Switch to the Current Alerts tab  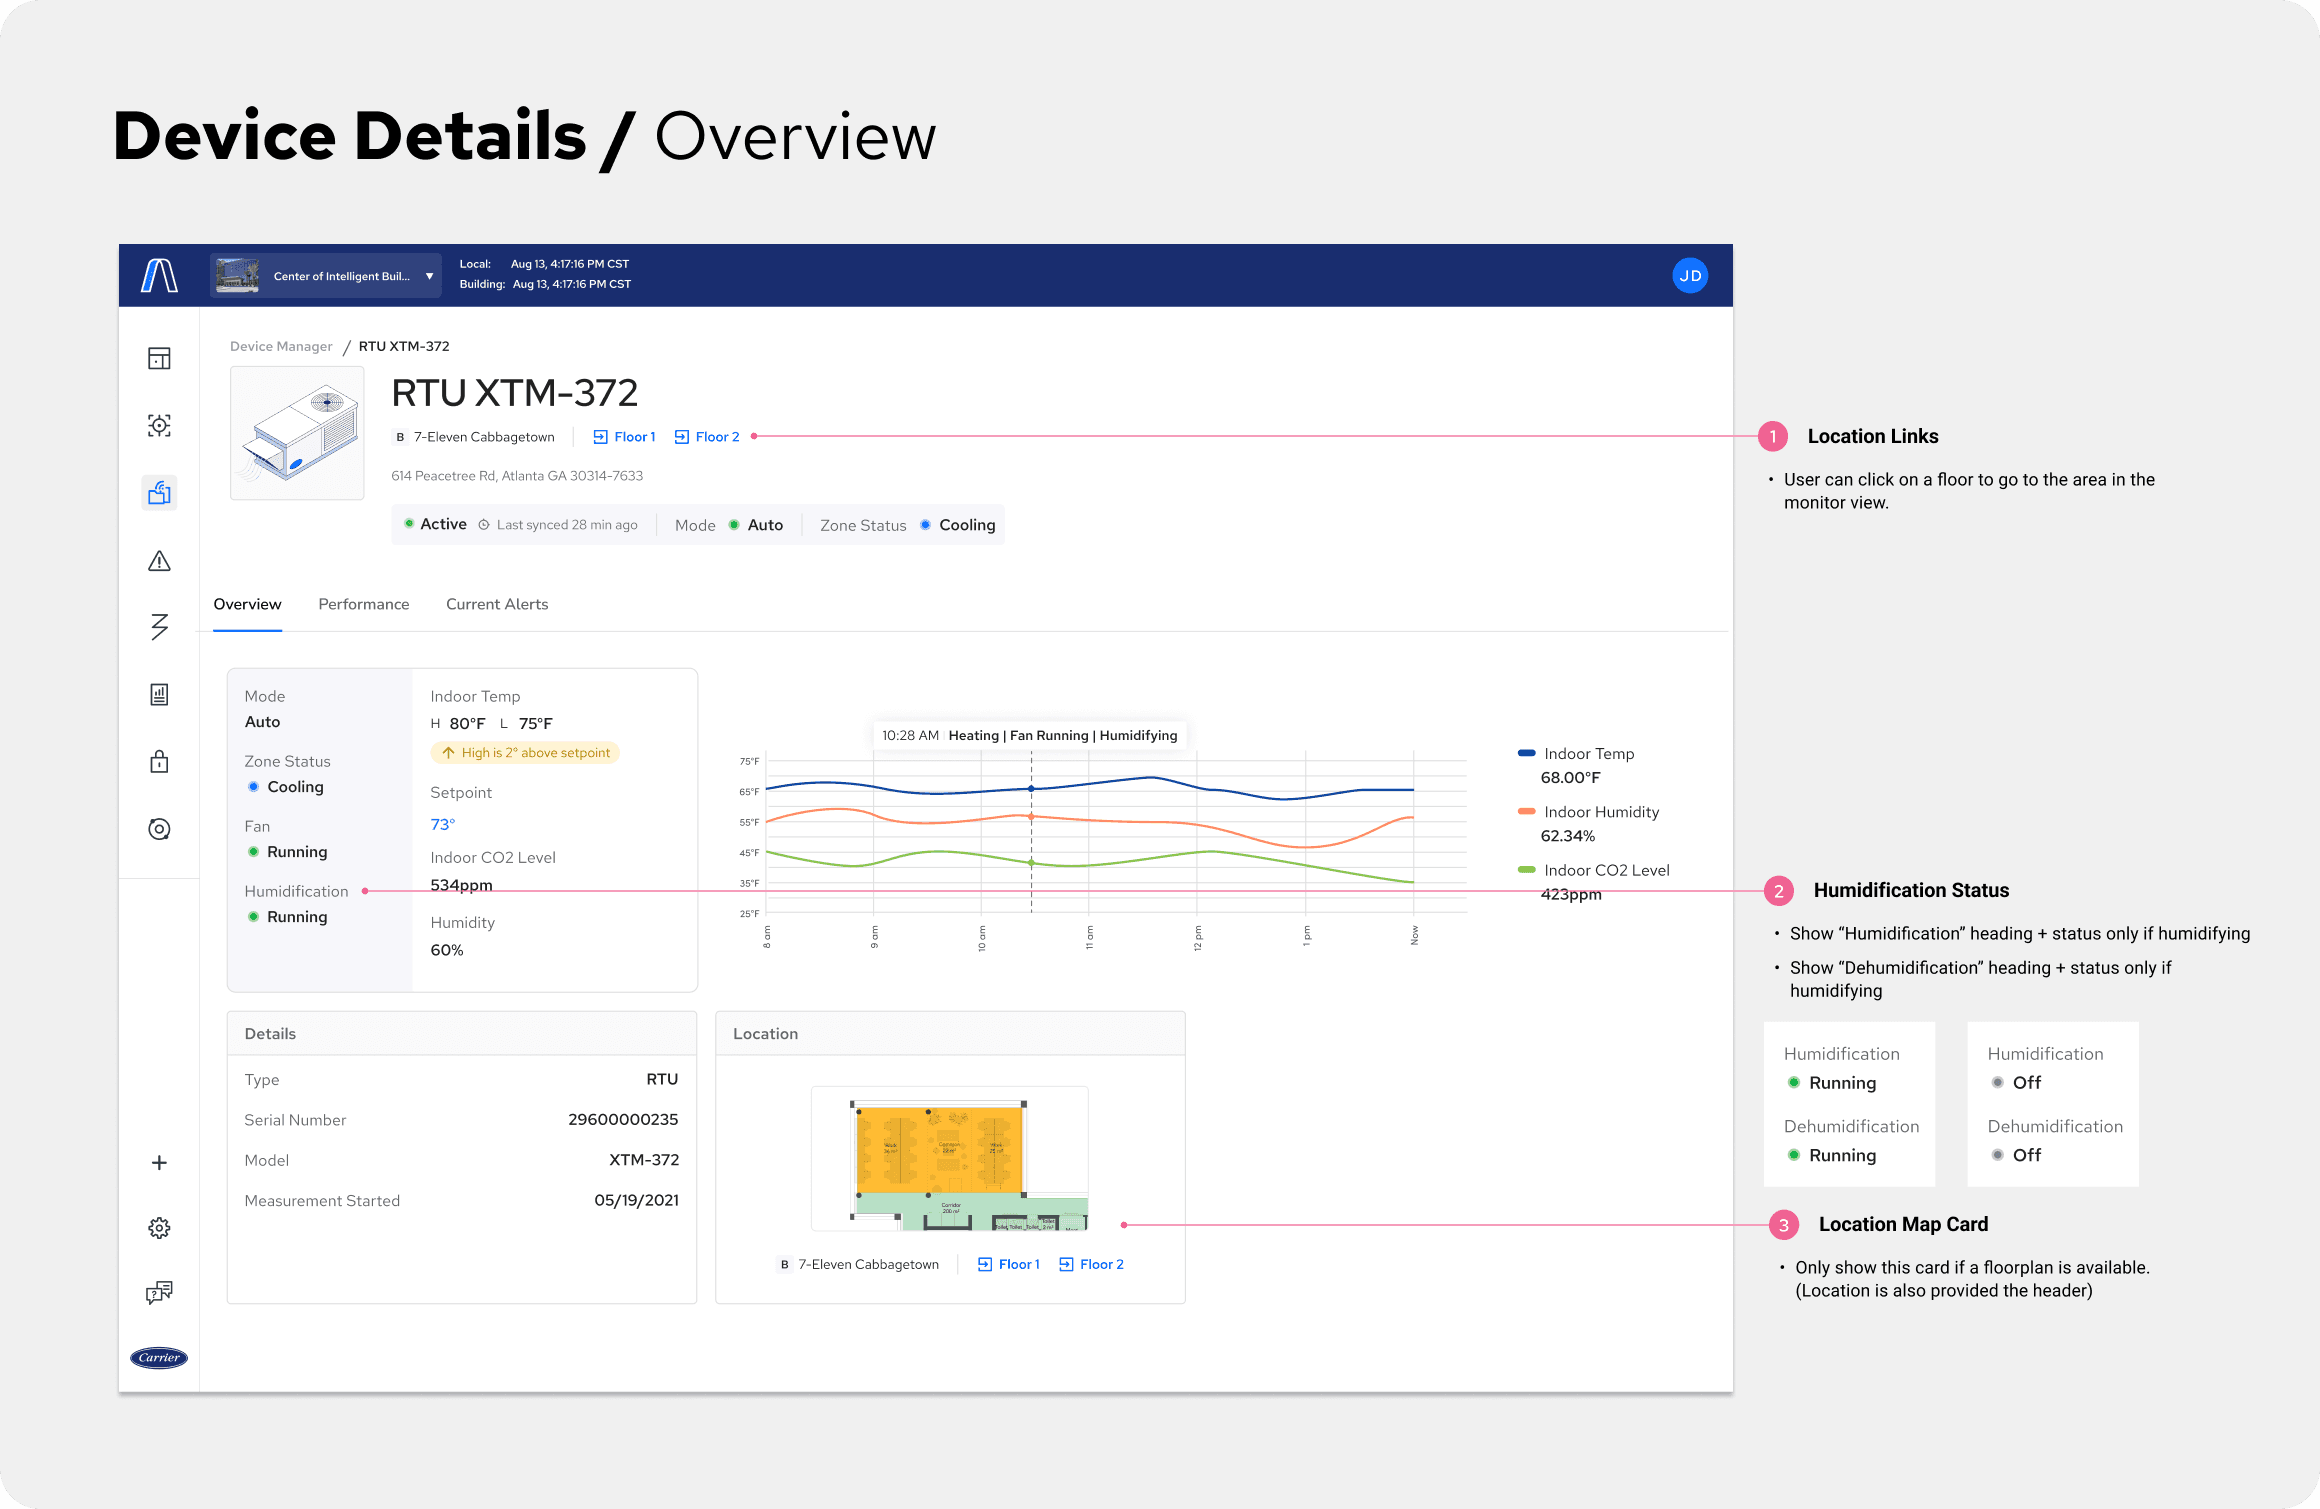tap(497, 604)
